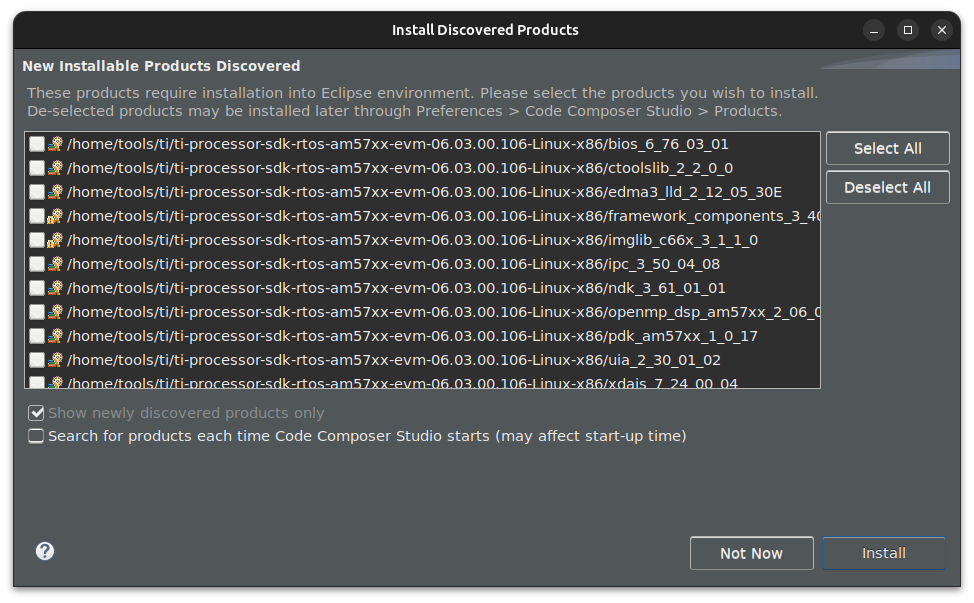Click the product icon beside ndk_3_61_01_01
Screen dimensions: 974x603
pyautogui.click(x=56, y=288)
